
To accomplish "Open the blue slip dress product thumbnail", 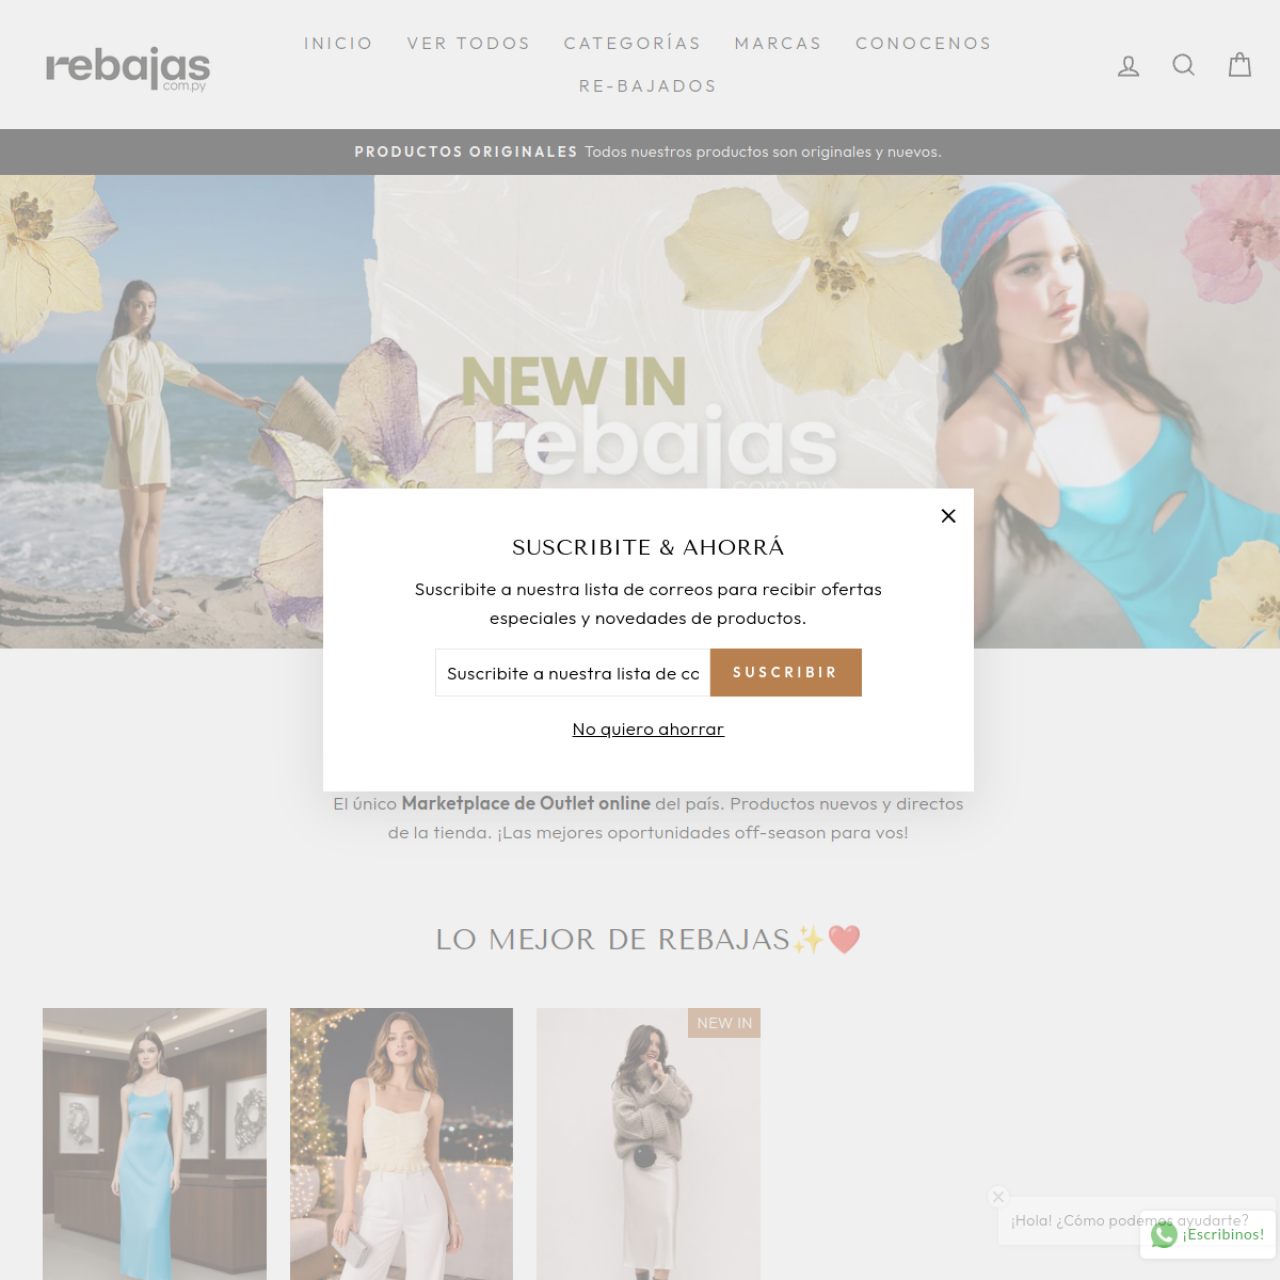I will (154, 1144).
